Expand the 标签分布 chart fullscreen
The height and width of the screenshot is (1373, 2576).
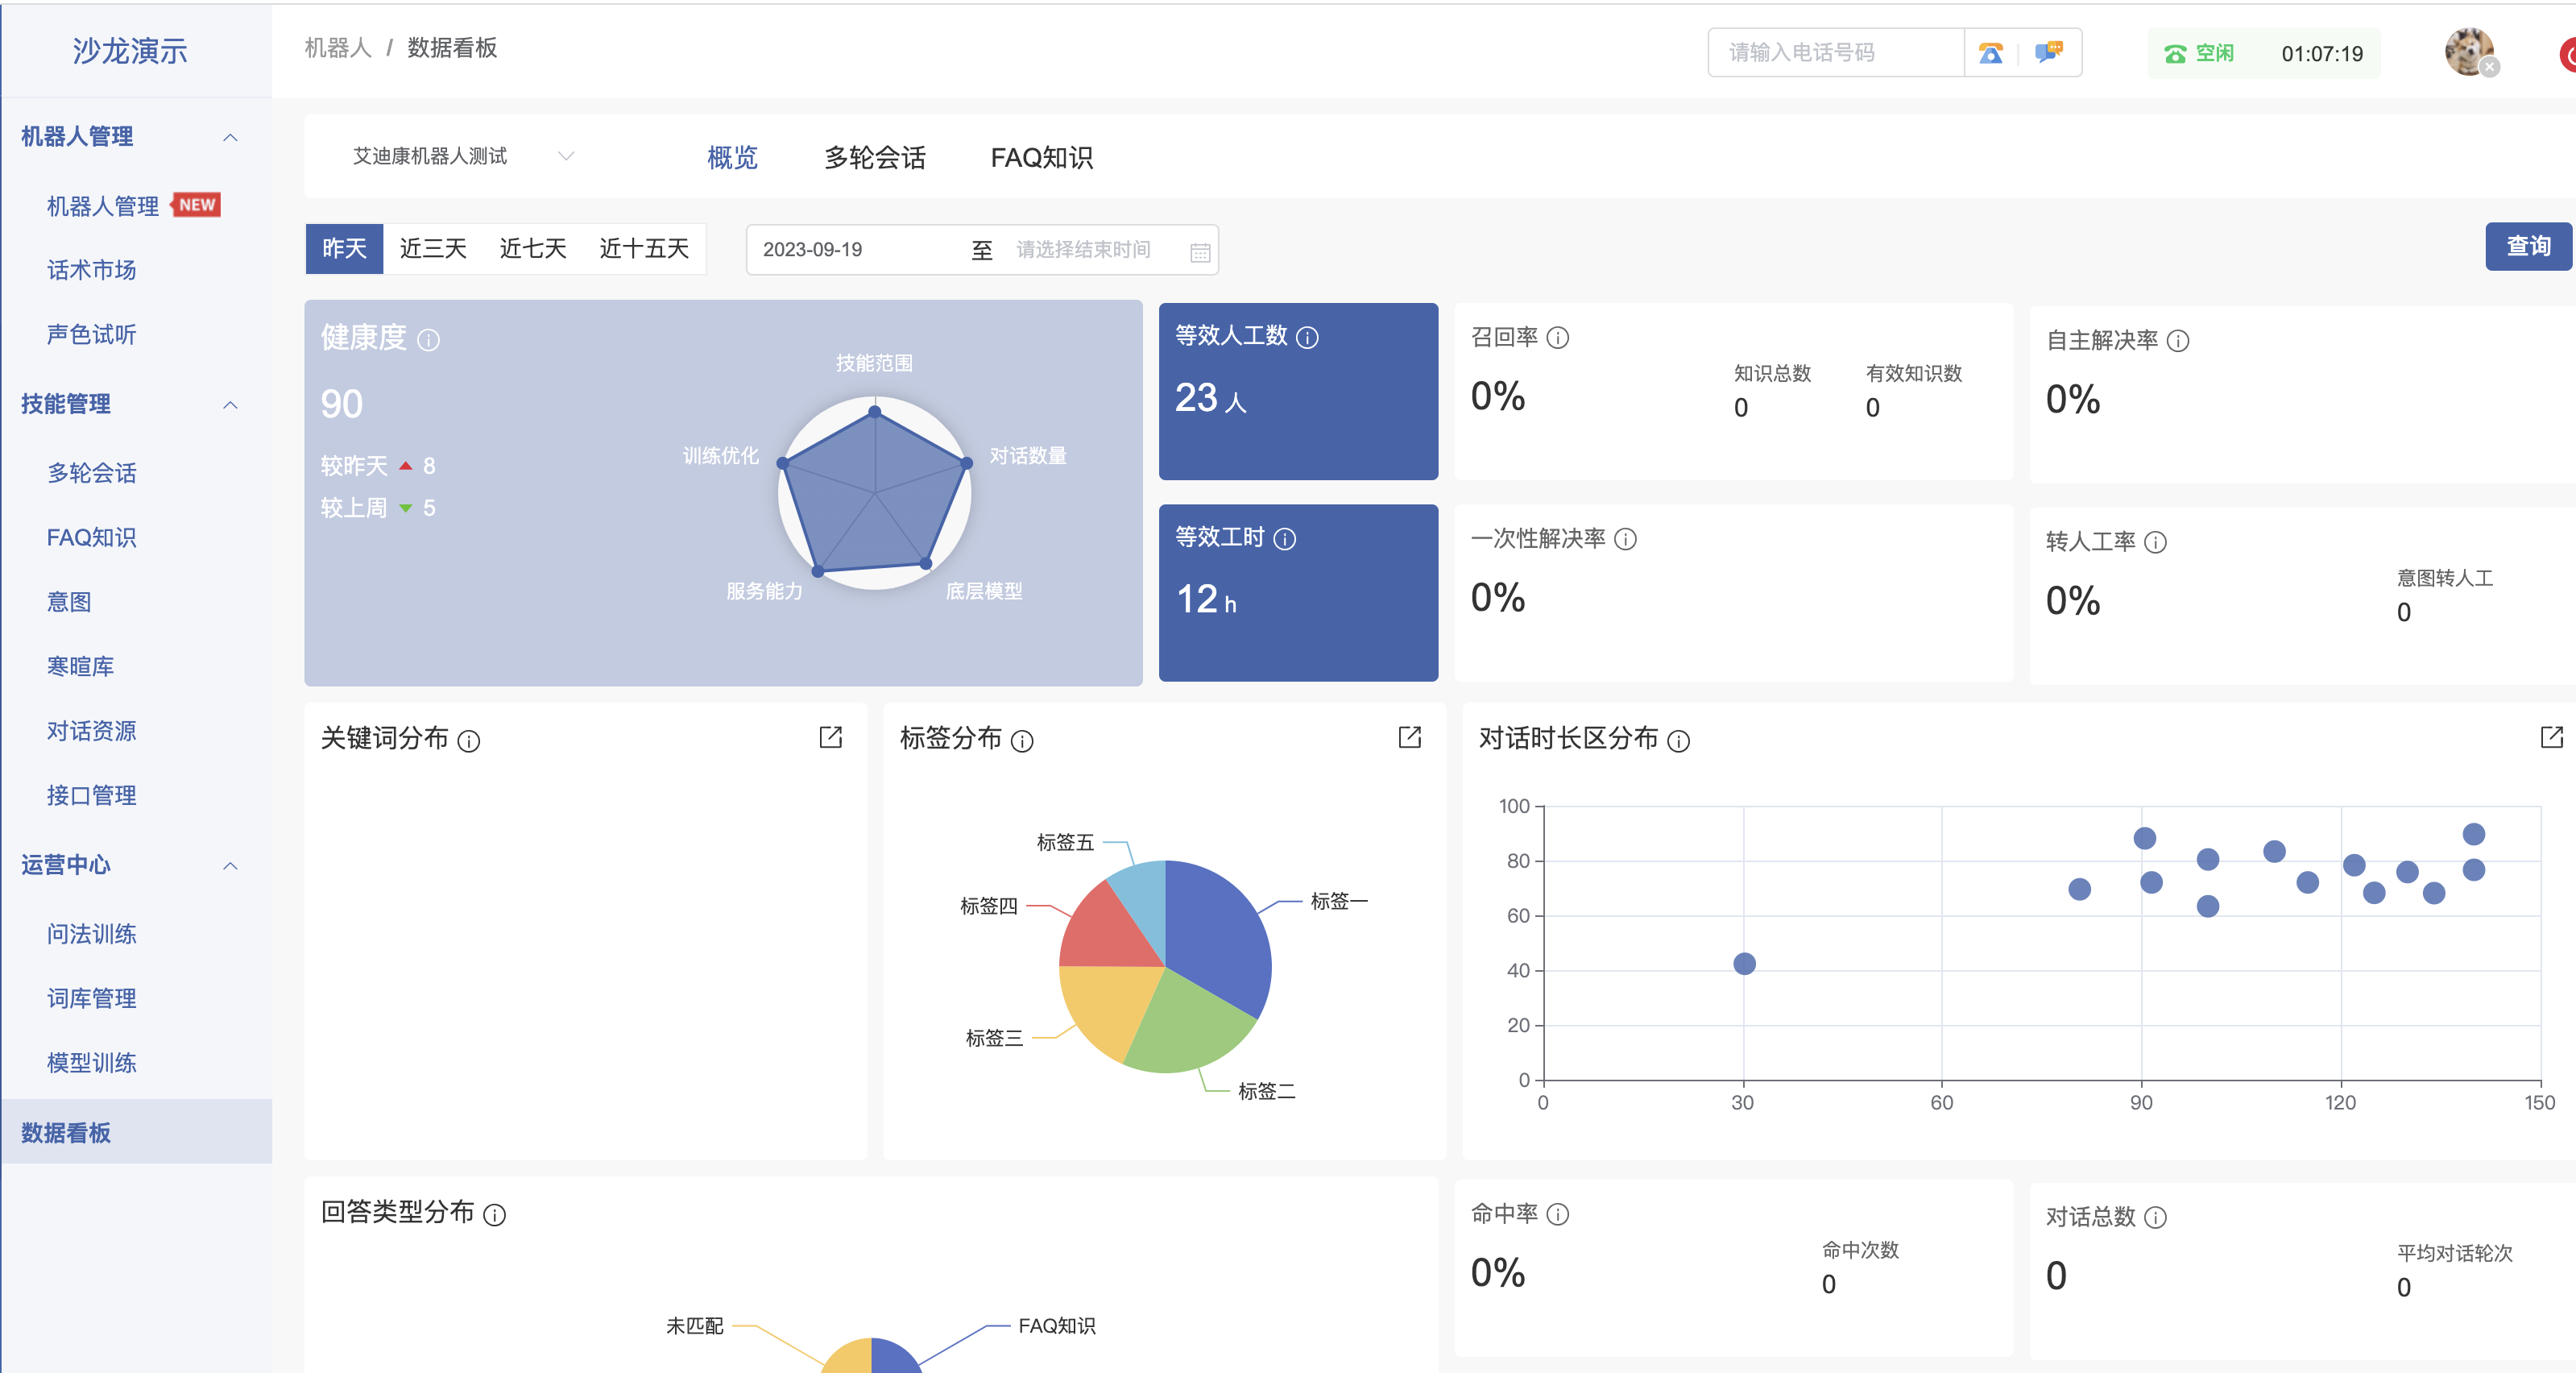click(1409, 738)
